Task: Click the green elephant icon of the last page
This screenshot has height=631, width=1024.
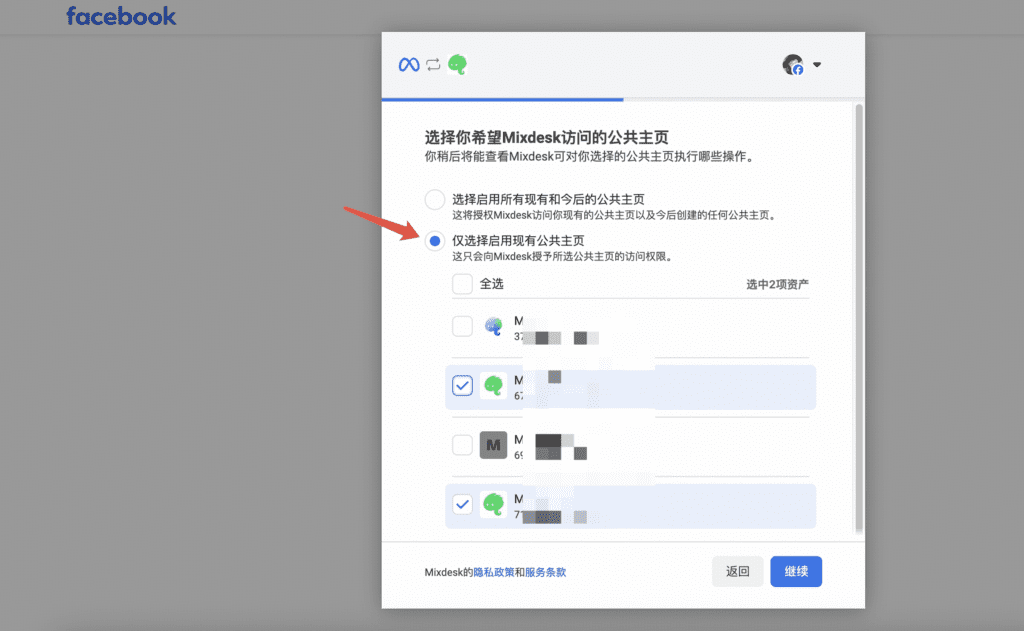Action: [493, 505]
